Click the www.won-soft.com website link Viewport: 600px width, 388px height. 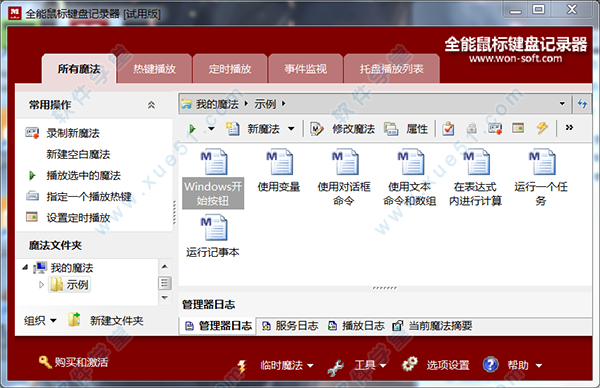click(515, 59)
